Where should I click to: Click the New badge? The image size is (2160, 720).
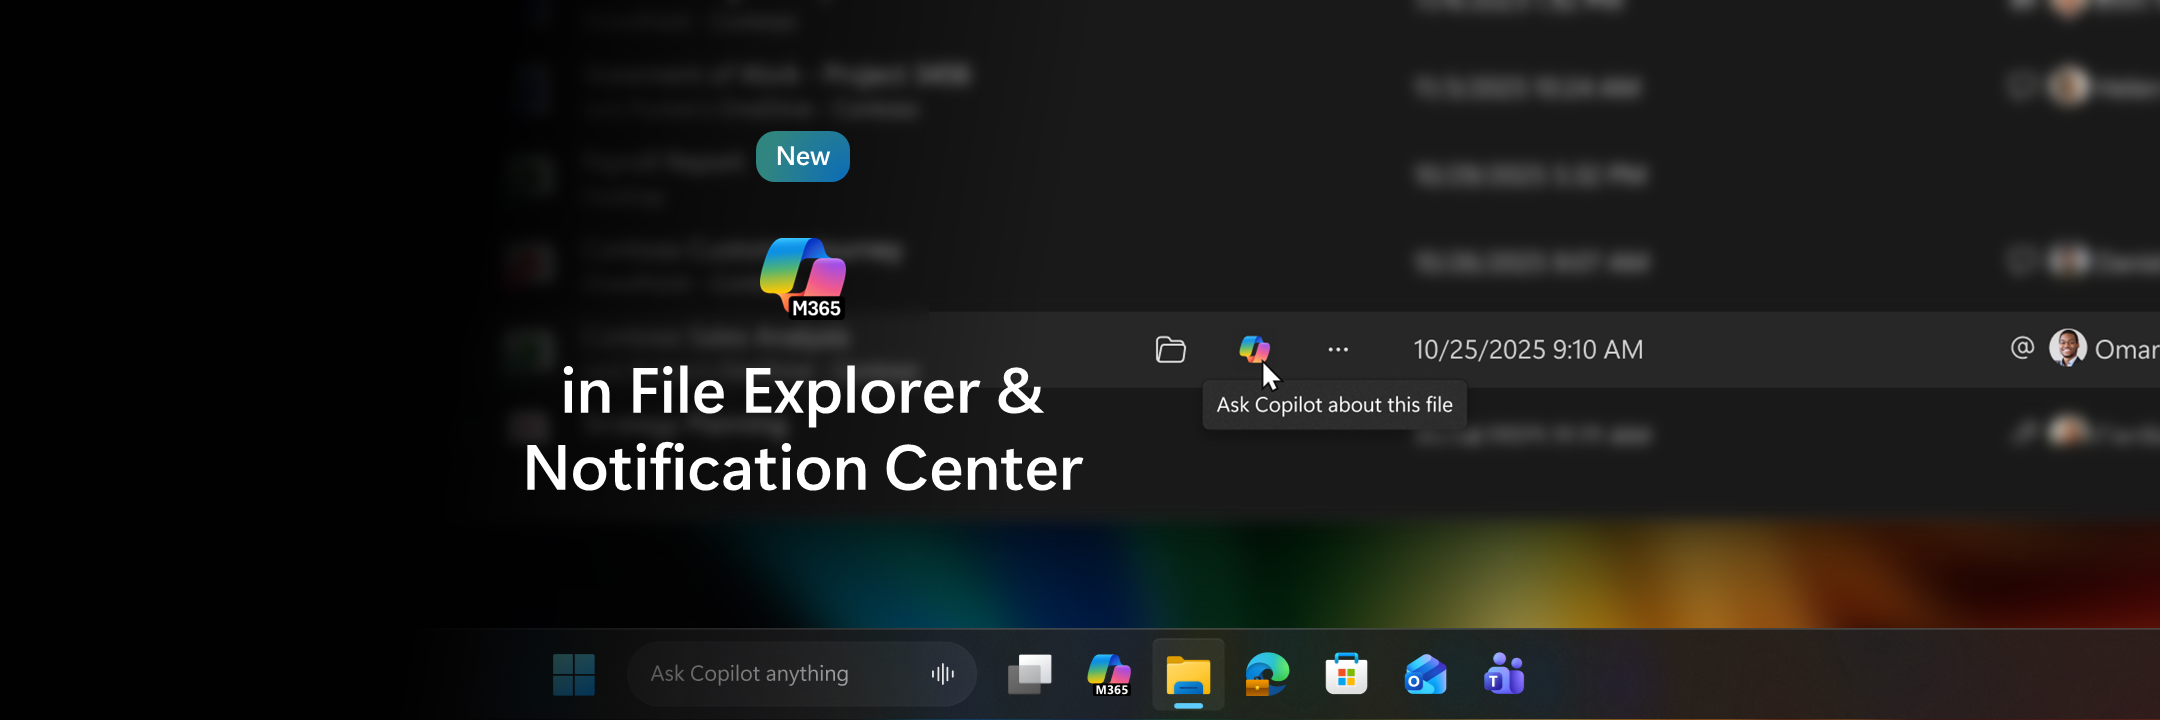(803, 157)
